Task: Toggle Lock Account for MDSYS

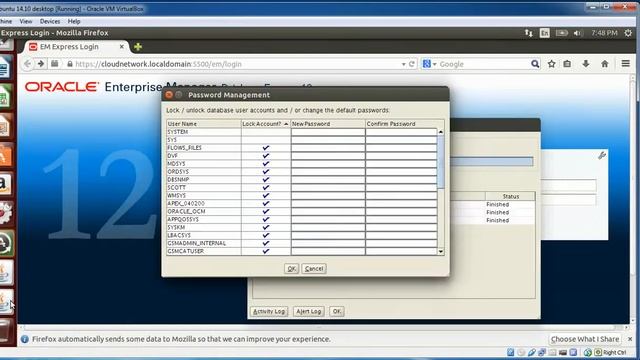Action: pyautogui.click(x=266, y=164)
